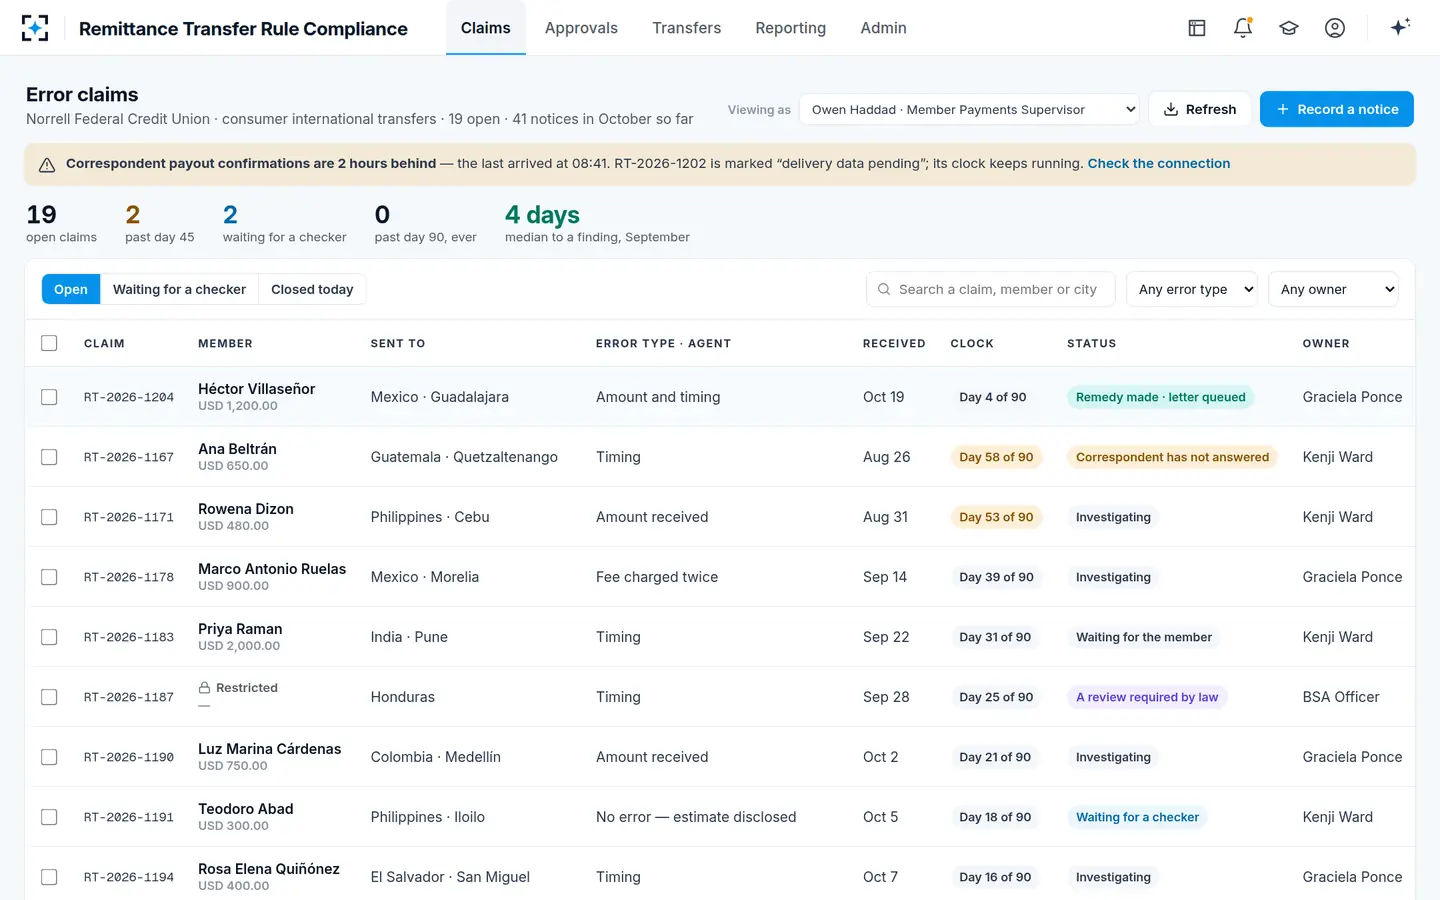Open the notifications bell icon
Screen dimensions: 1440x900
1243,28
